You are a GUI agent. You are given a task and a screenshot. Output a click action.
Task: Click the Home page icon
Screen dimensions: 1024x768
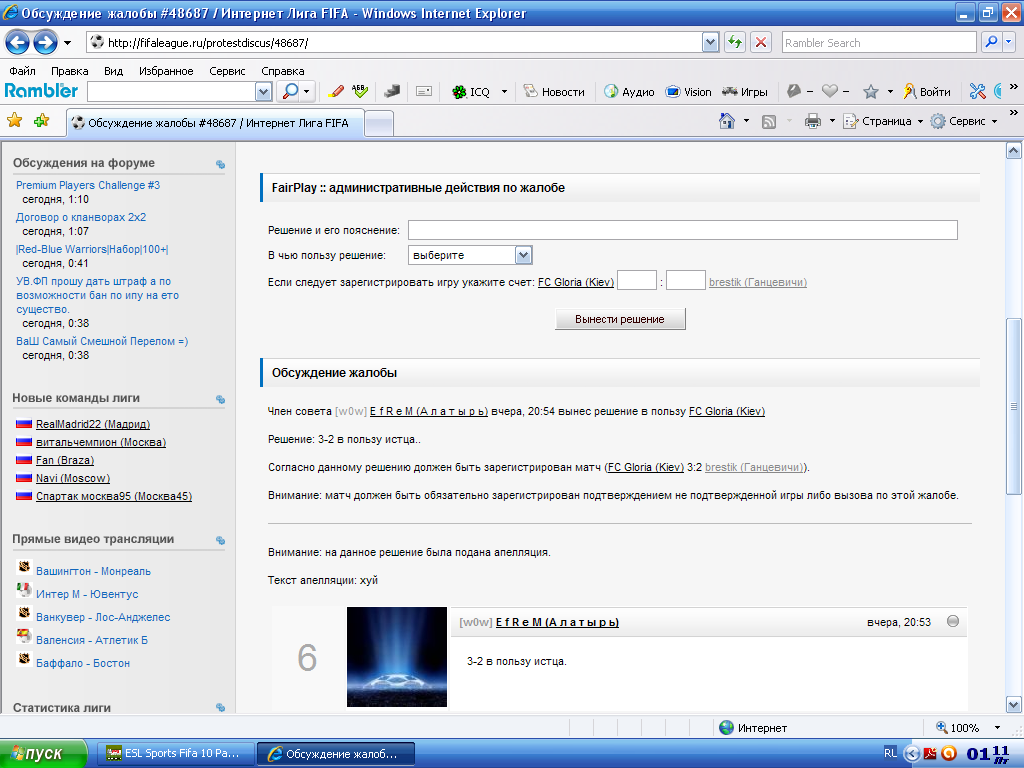click(x=727, y=121)
